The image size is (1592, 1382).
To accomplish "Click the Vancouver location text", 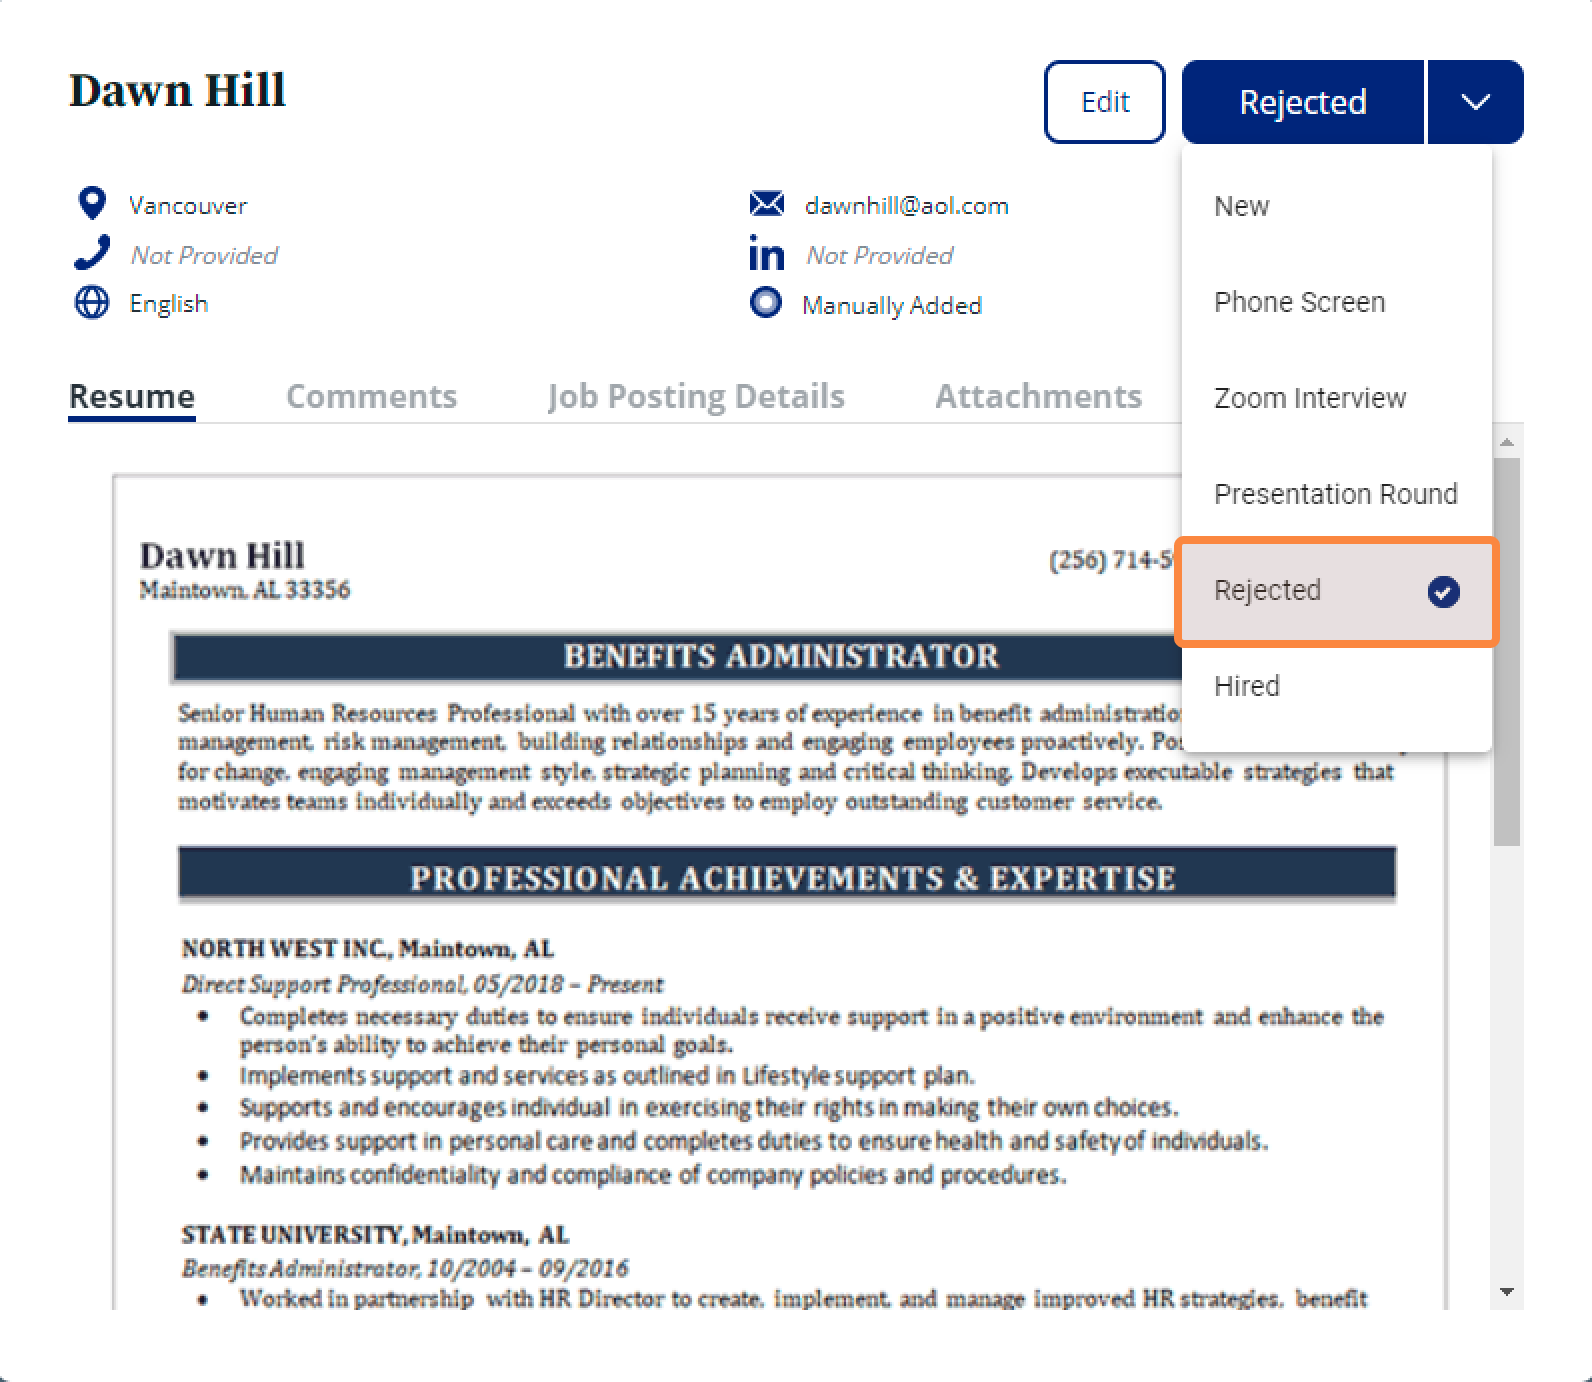I will 188,205.
